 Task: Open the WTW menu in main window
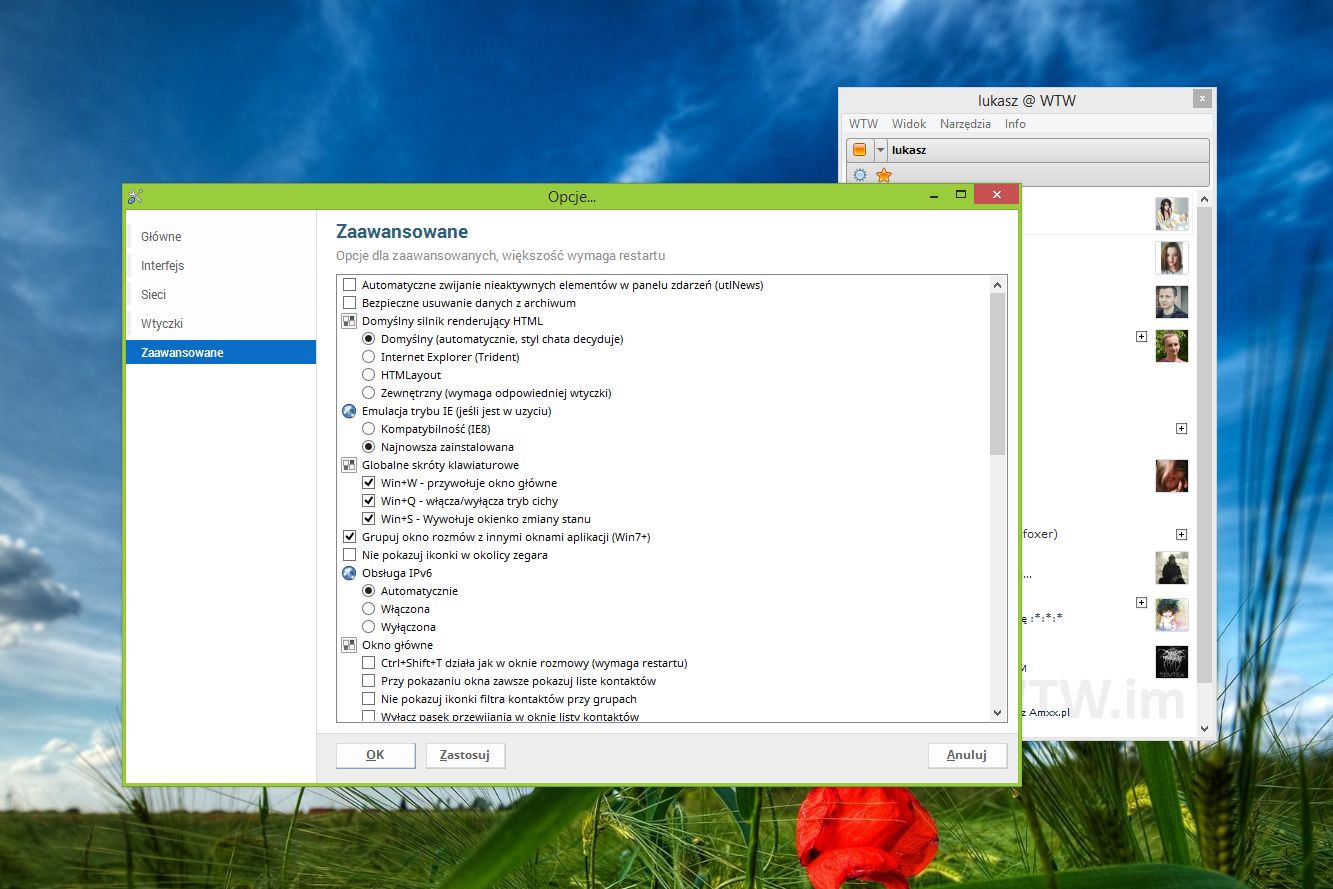[x=863, y=124]
